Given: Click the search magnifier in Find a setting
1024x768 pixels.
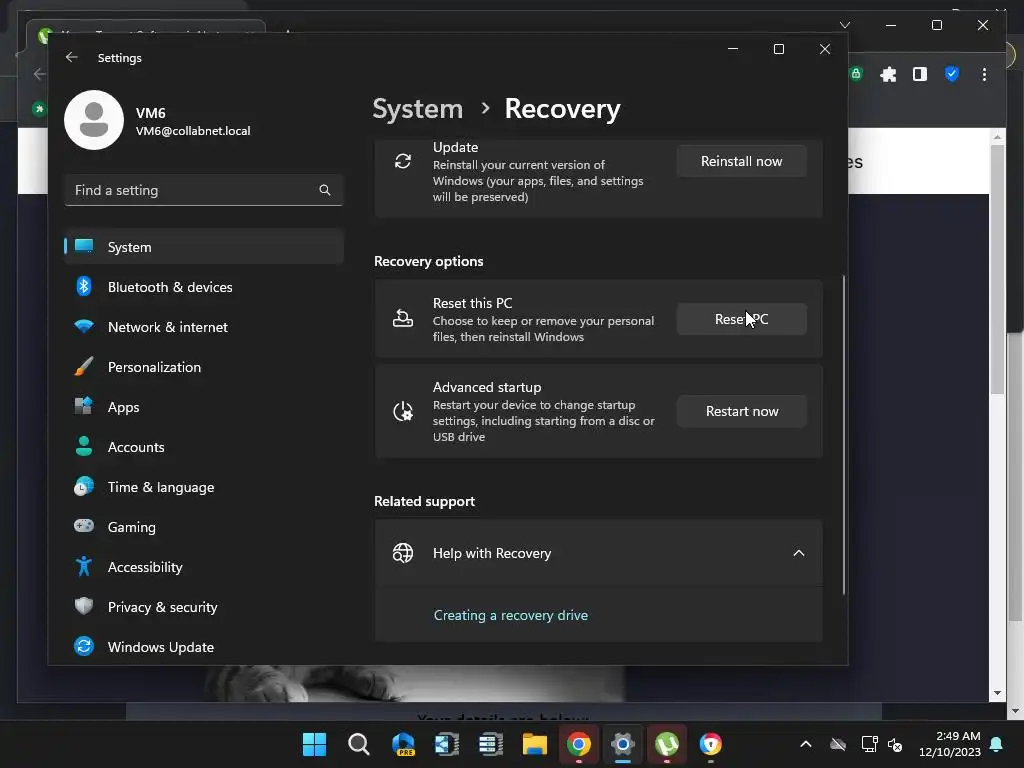Looking at the screenshot, I should [325, 190].
